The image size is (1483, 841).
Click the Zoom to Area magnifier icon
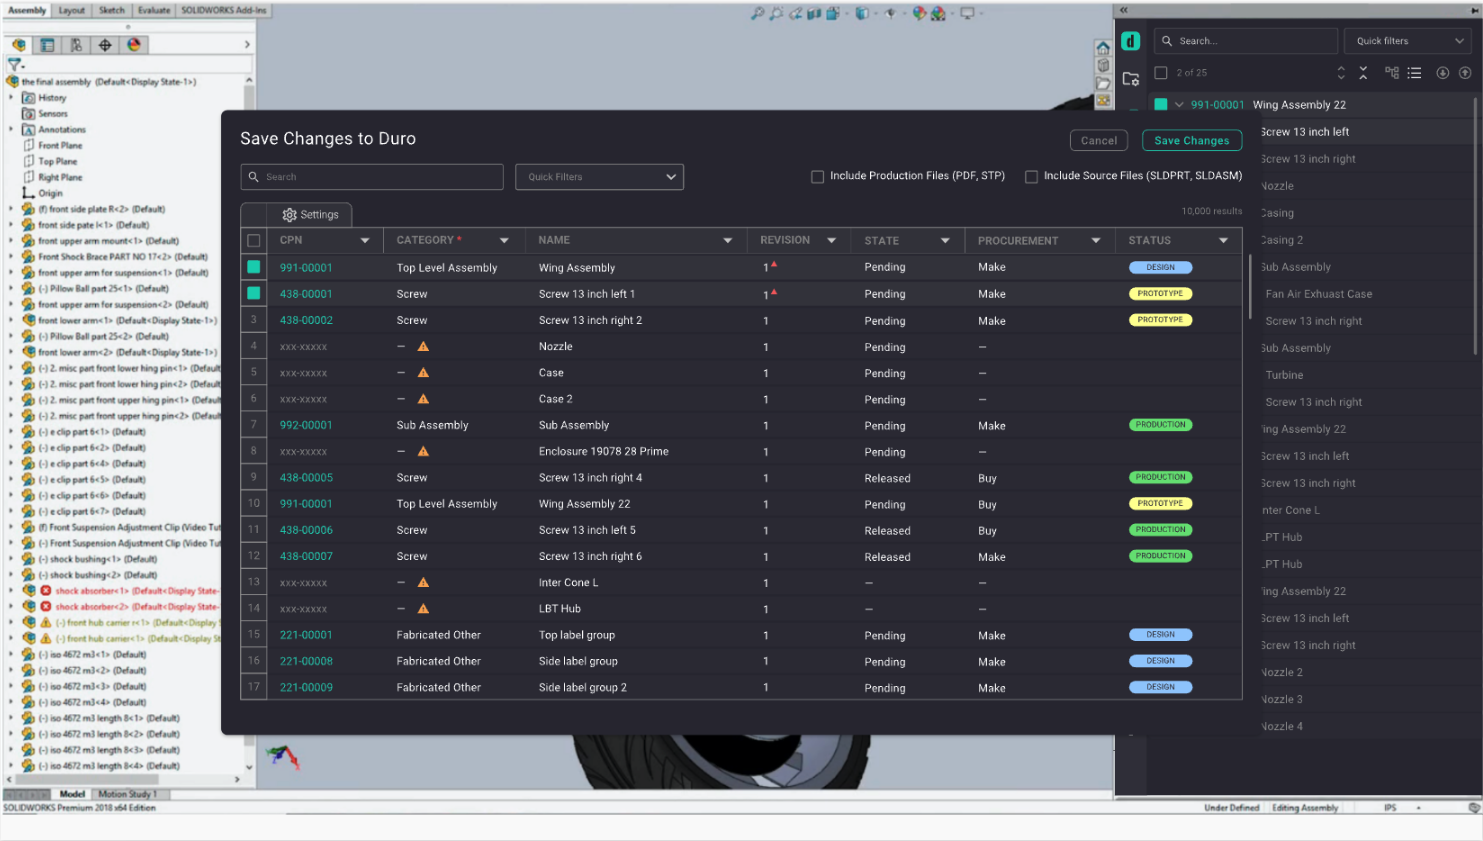click(x=776, y=13)
